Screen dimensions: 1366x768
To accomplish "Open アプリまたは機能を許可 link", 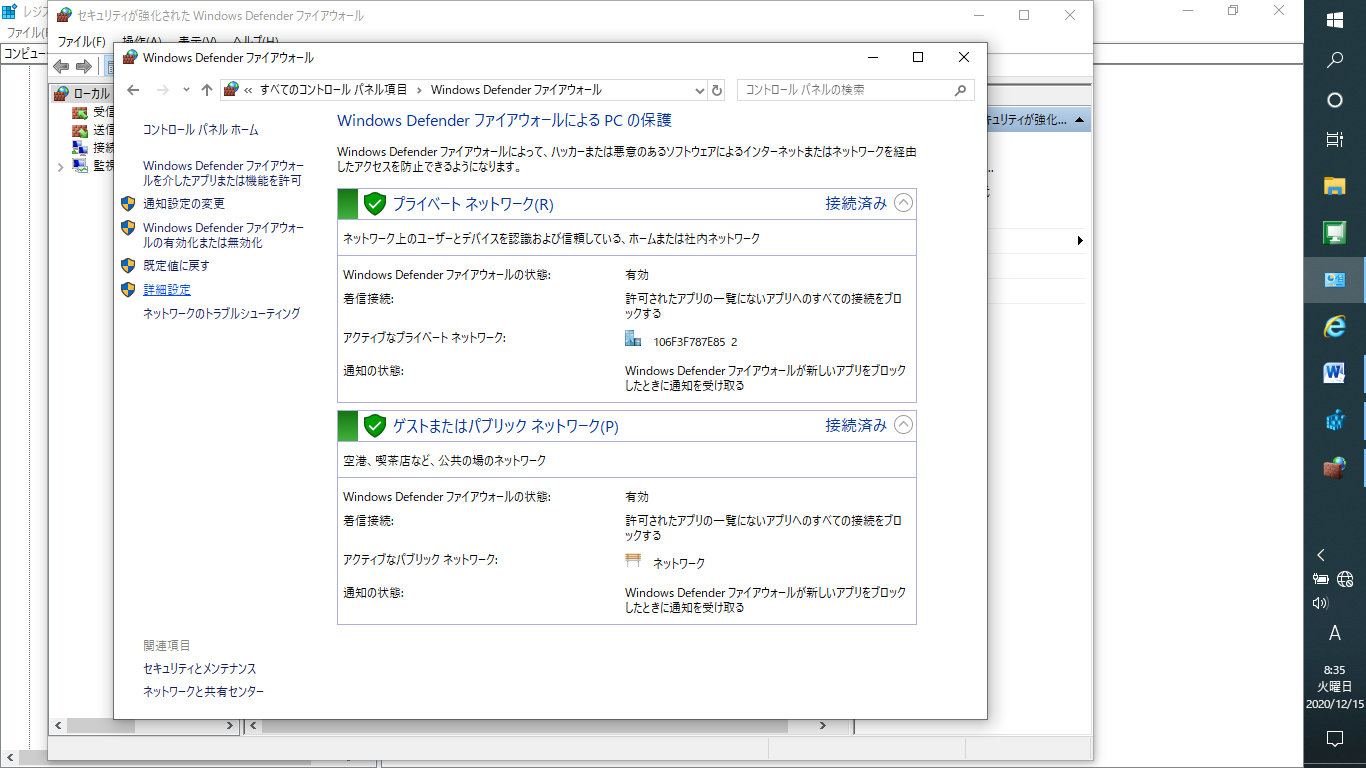I will pyautogui.click(x=224, y=173).
